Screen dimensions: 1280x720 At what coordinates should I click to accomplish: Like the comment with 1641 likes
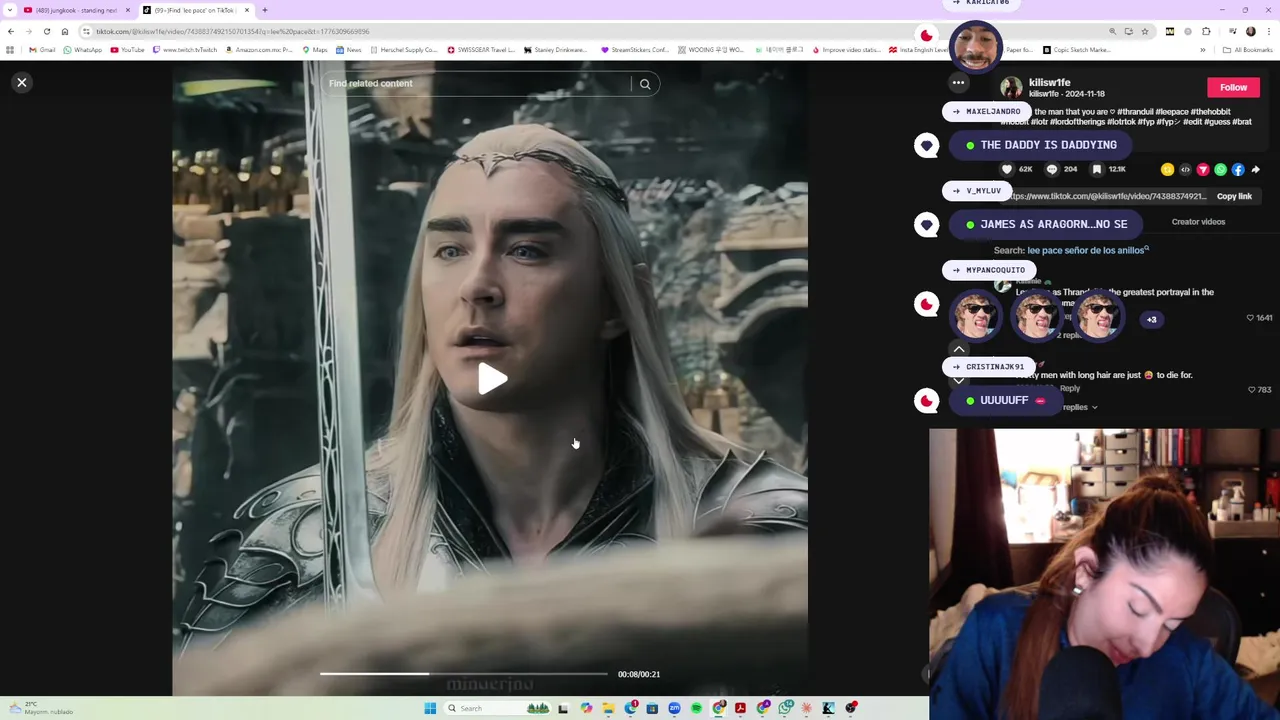point(1250,318)
